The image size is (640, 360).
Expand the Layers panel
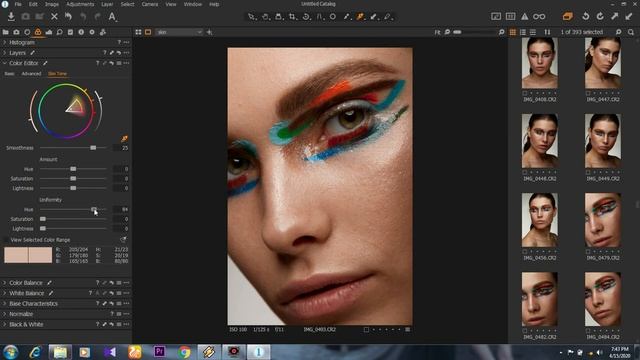[4, 53]
